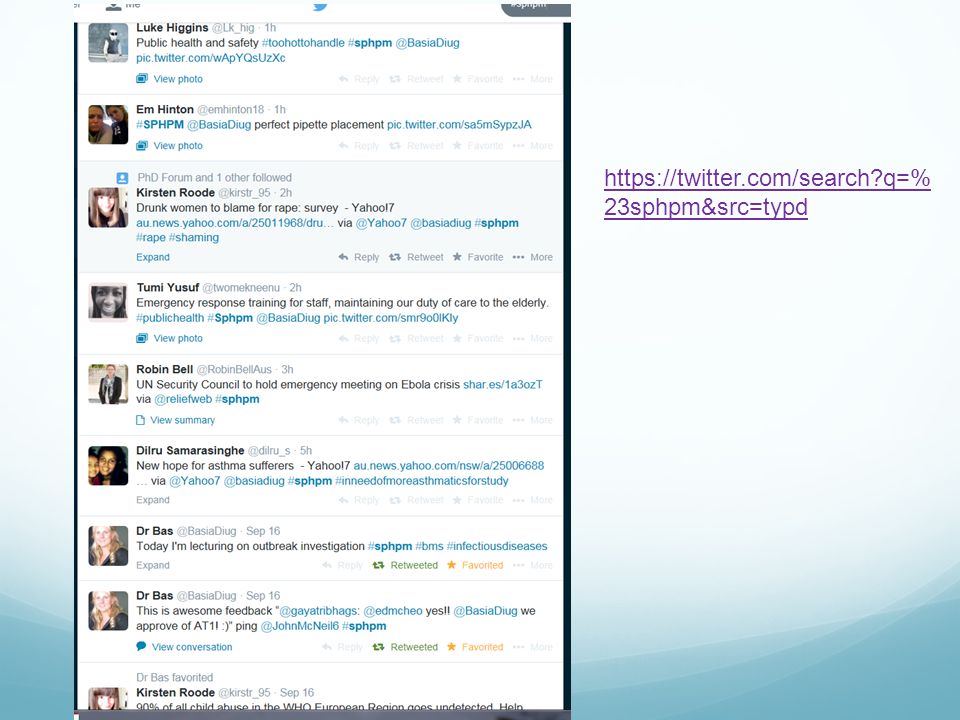Click @JohnMcNeil6 mention
This screenshot has height=720, width=960.
coord(299,626)
